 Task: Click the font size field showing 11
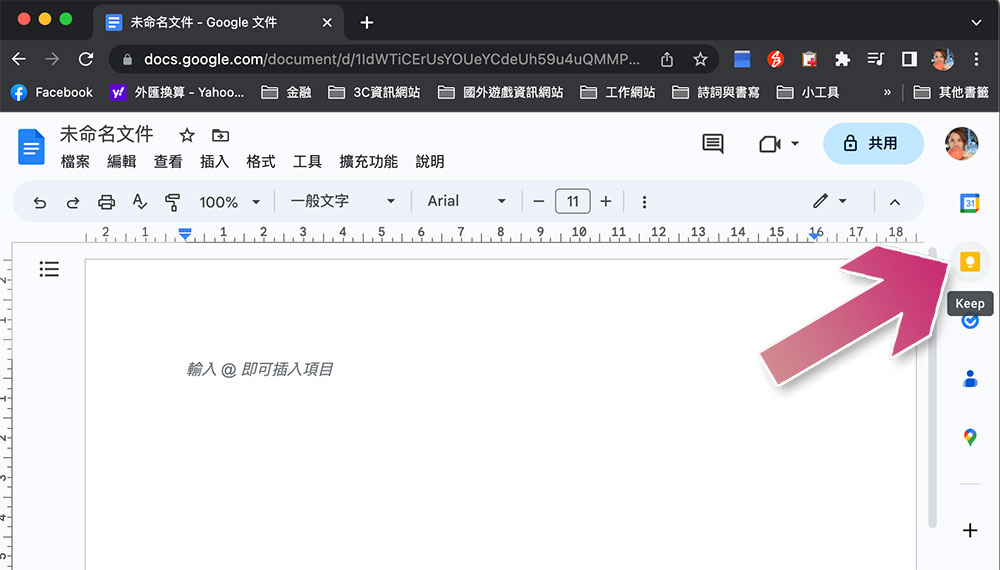tap(573, 201)
